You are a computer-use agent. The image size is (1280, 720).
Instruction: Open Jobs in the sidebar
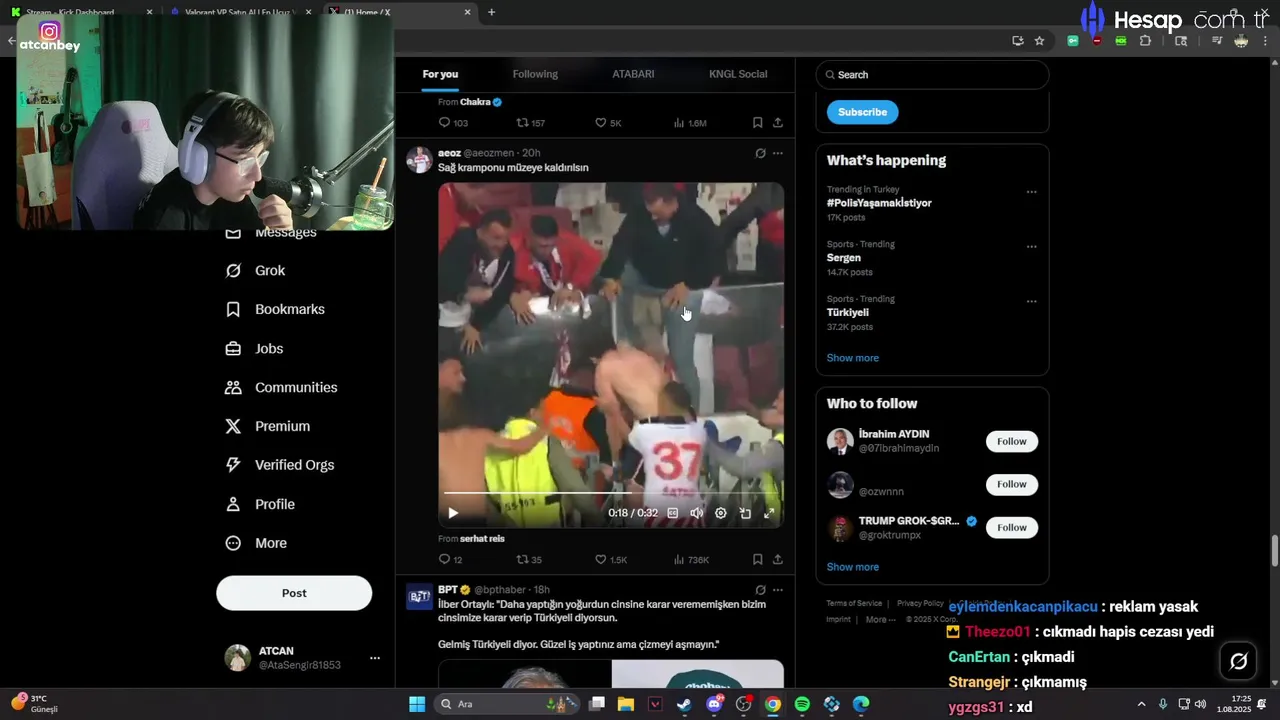254,348
